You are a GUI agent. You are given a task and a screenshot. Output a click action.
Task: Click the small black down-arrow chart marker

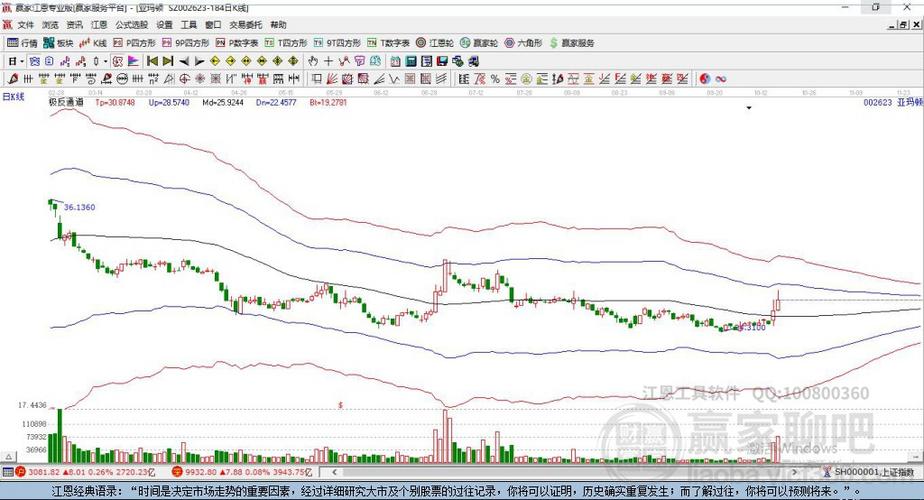click(749, 108)
